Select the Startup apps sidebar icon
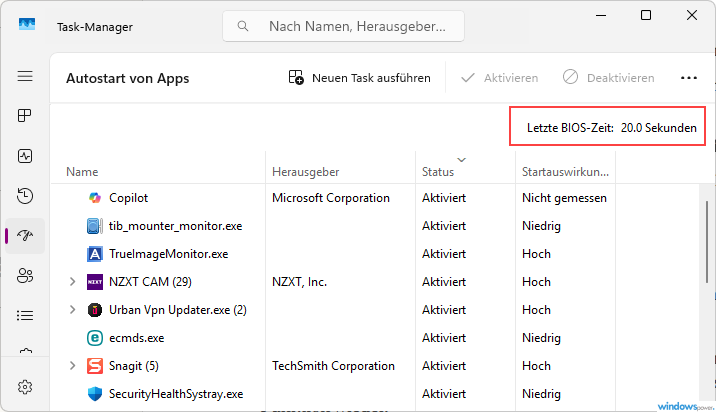 coord(25,236)
